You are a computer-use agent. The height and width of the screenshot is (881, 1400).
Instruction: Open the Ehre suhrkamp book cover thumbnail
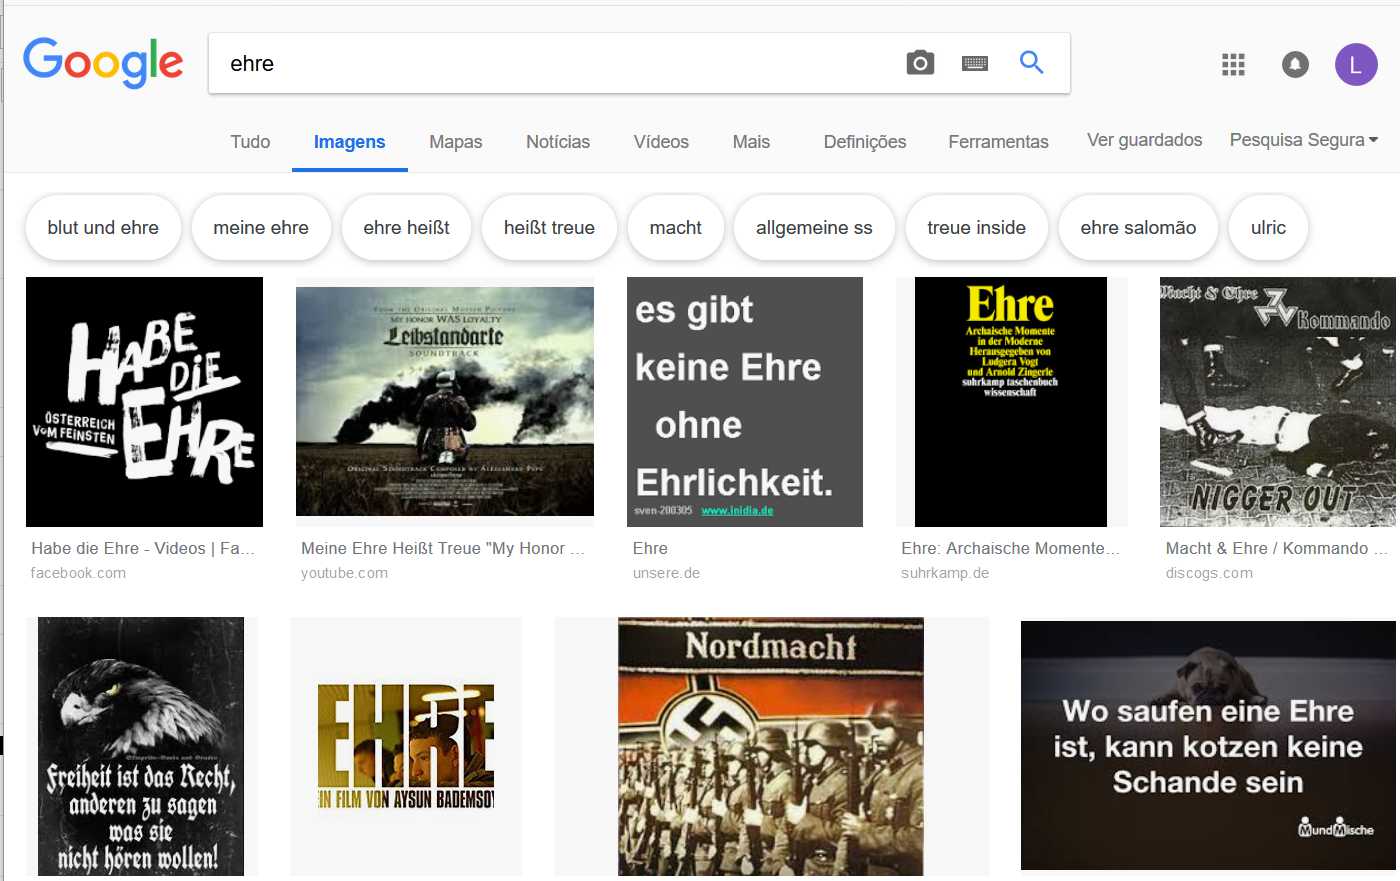pos(1011,402)
